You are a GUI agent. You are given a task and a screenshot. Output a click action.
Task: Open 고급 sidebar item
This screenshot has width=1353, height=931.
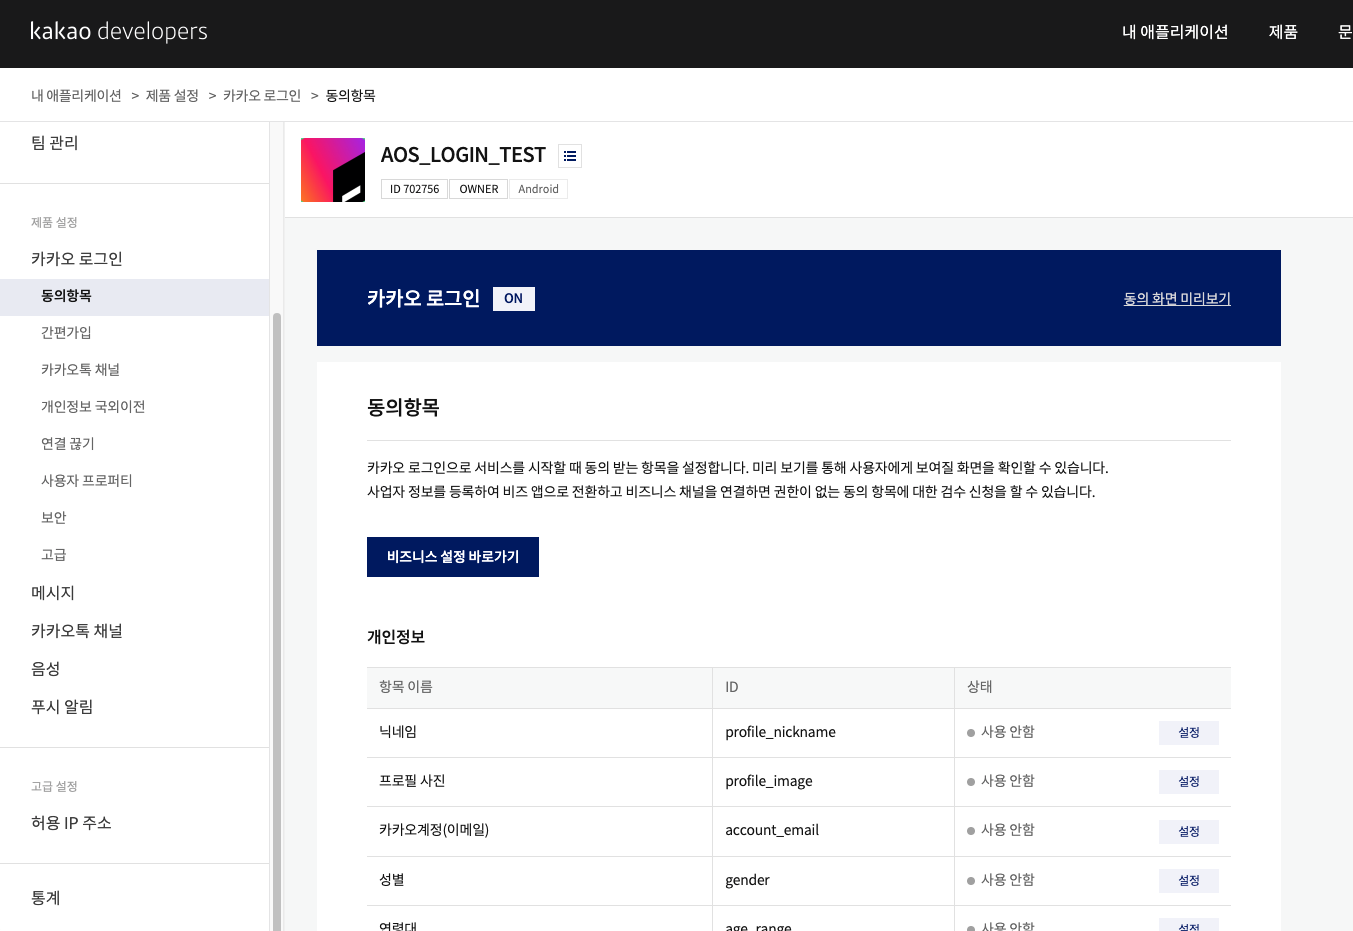(54, 555)
